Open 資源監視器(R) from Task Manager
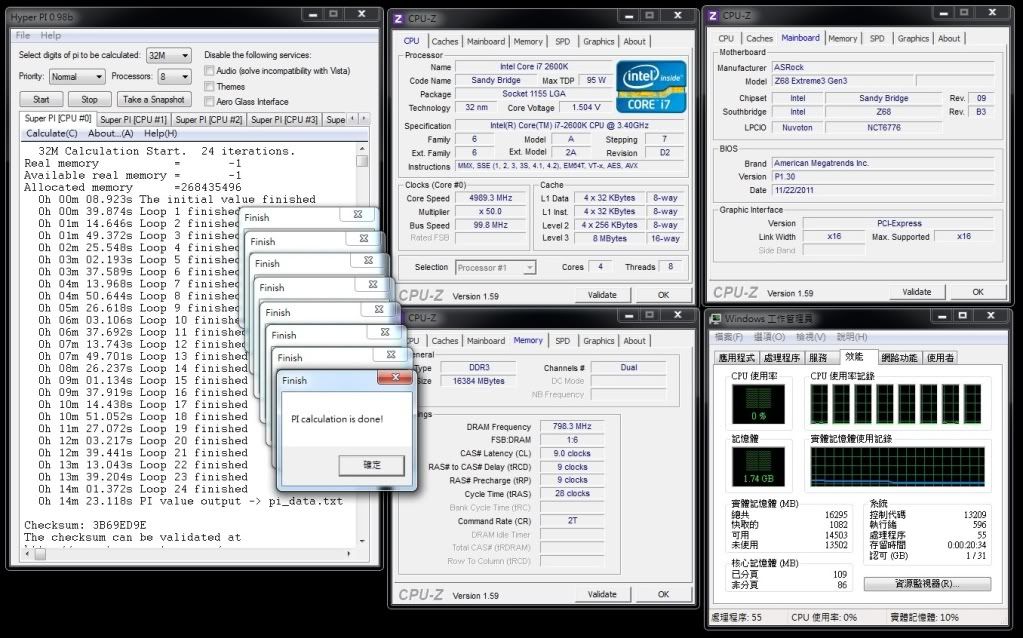Image resolution: width=1023 pixels, height=638 pixels. pyautogui.click(x=927, y=584)
